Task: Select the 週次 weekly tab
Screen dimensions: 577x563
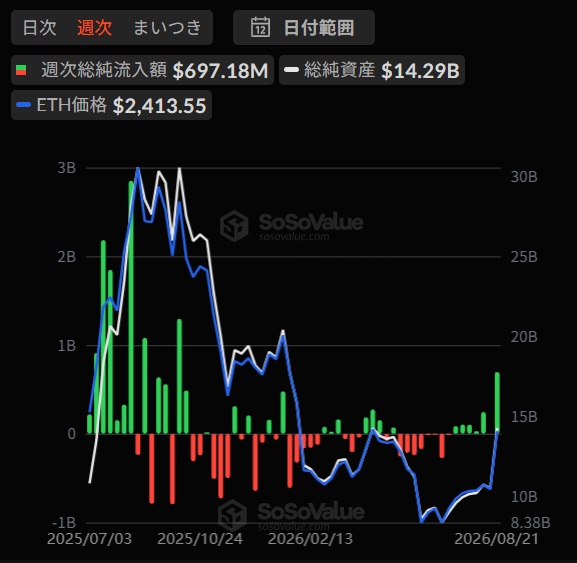Action: [95, 28]
